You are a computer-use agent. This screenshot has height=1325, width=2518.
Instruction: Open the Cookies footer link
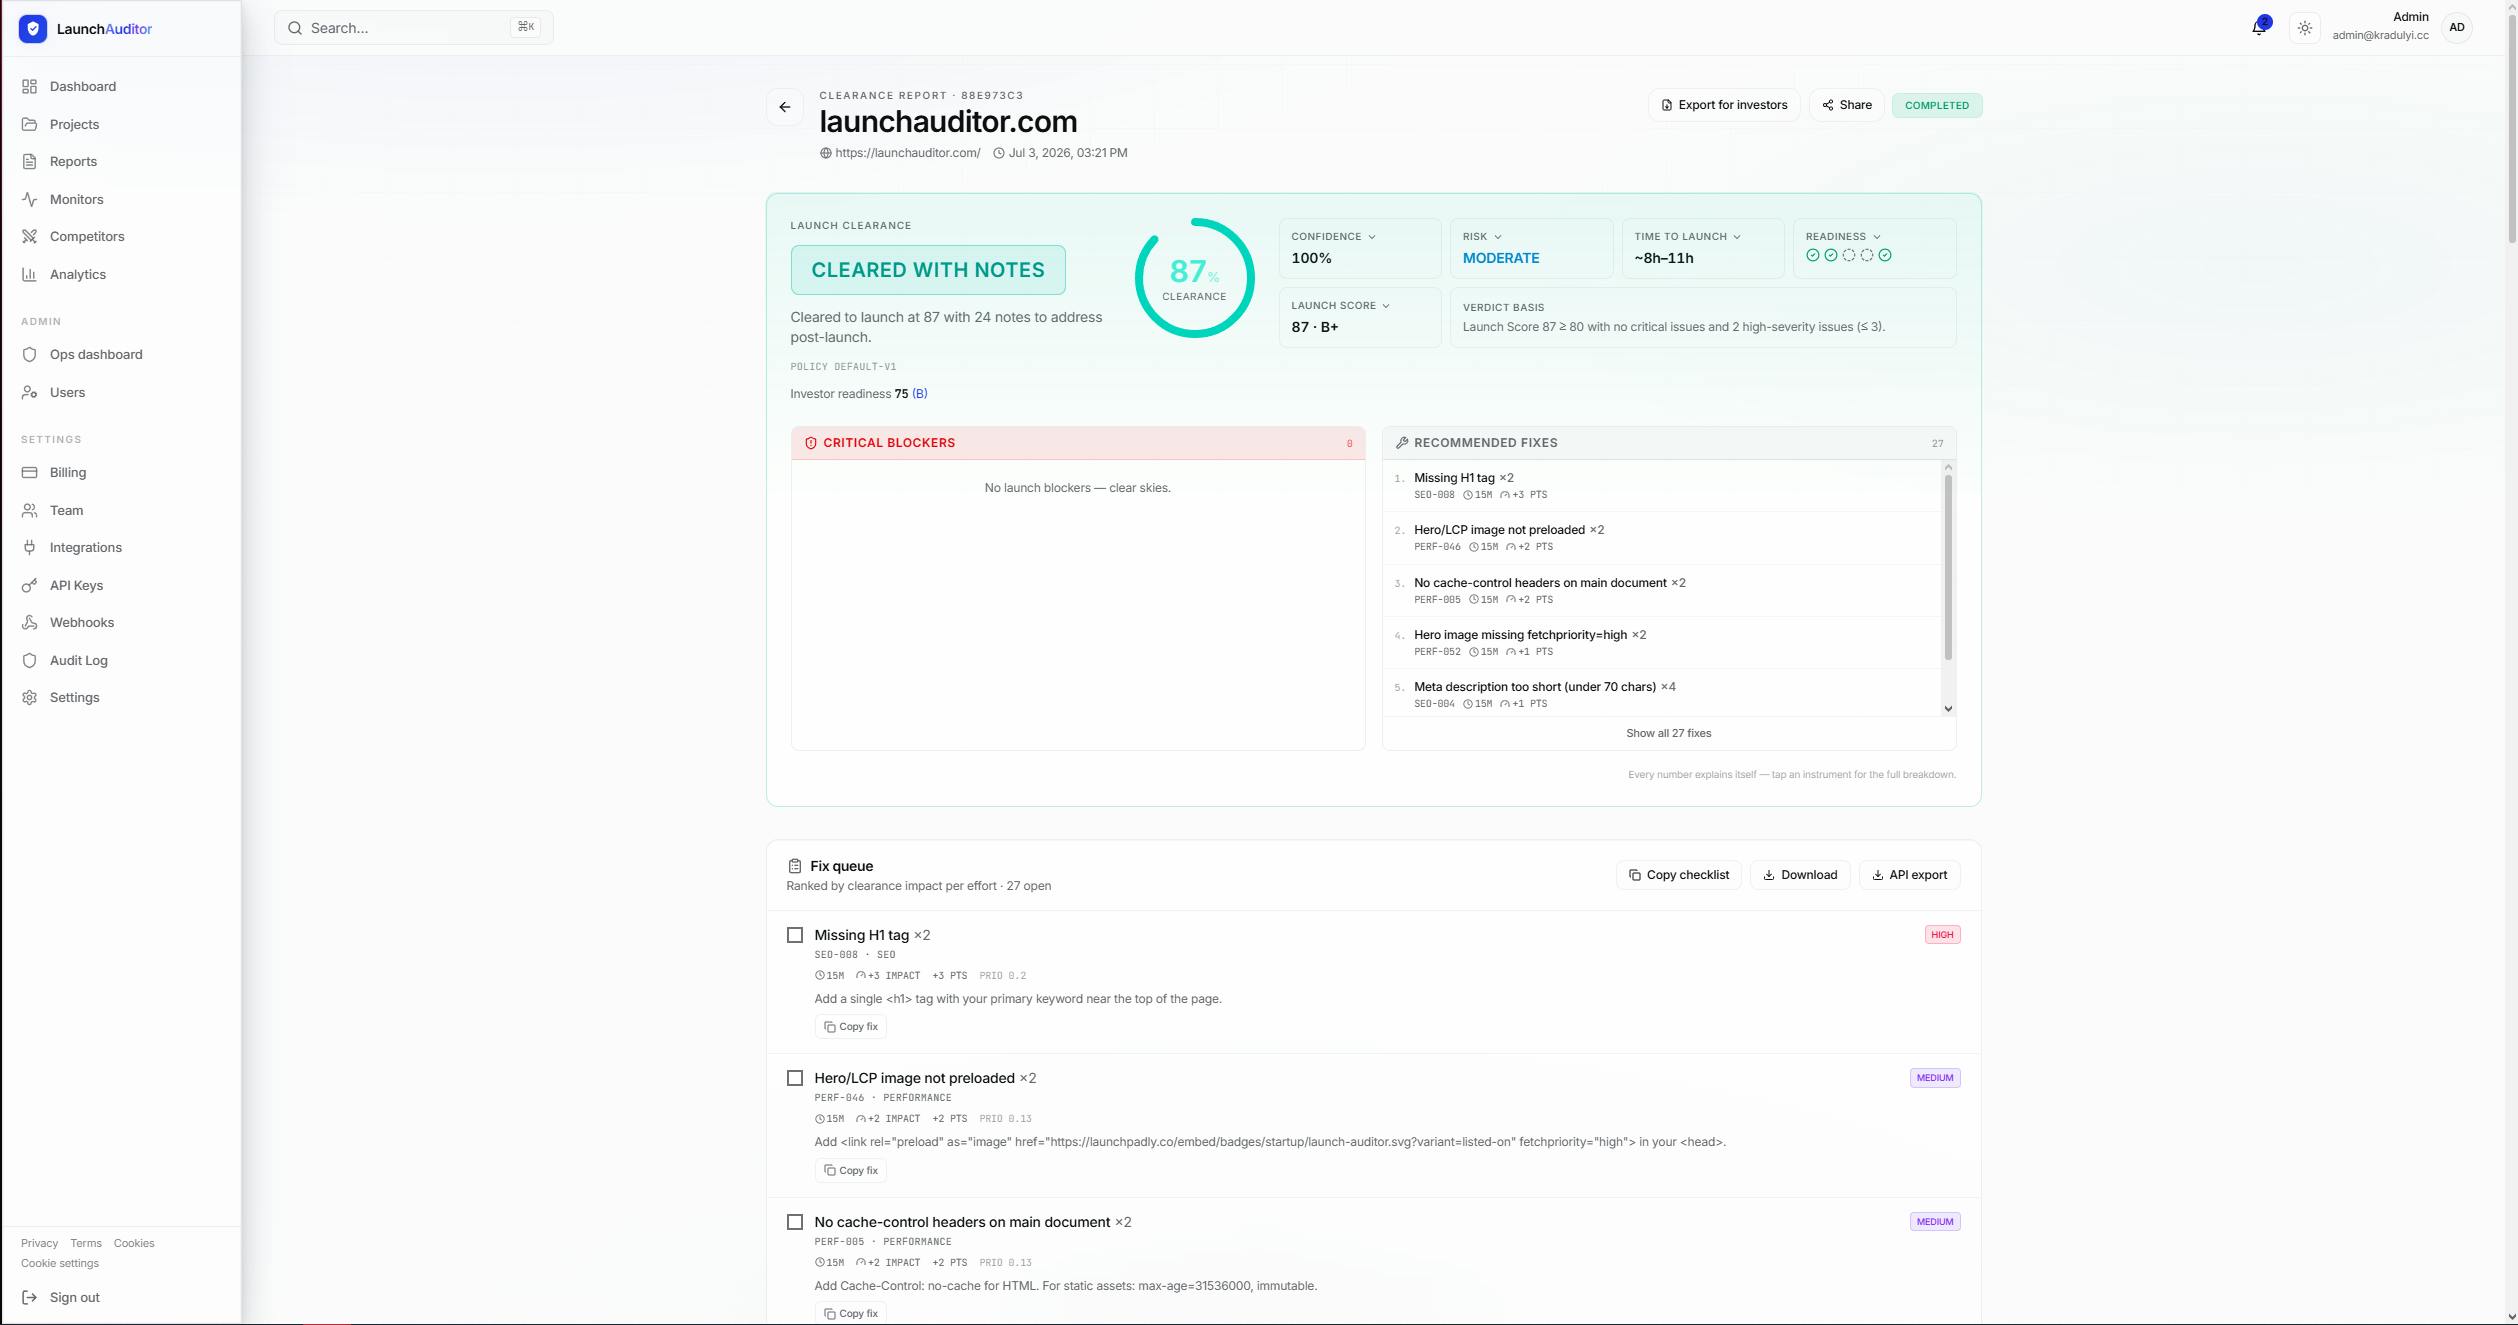134,1244
